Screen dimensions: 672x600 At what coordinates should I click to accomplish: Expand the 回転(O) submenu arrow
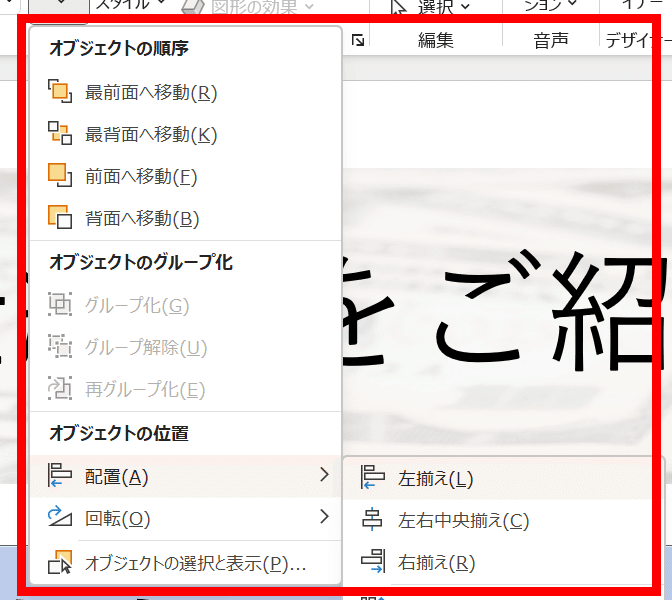324,516
